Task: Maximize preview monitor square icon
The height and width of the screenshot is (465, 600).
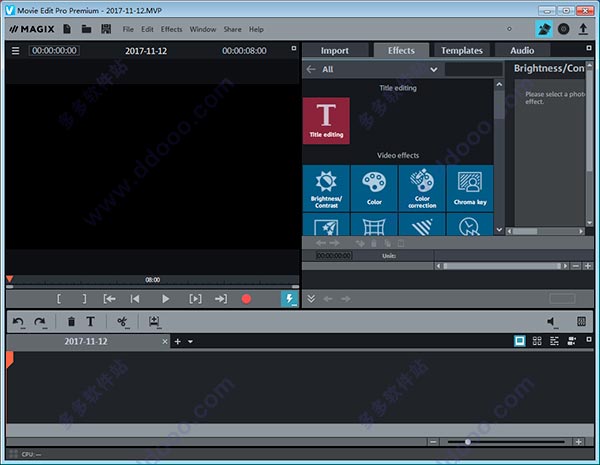Action: pyautogui.click(x=294, y=48)
